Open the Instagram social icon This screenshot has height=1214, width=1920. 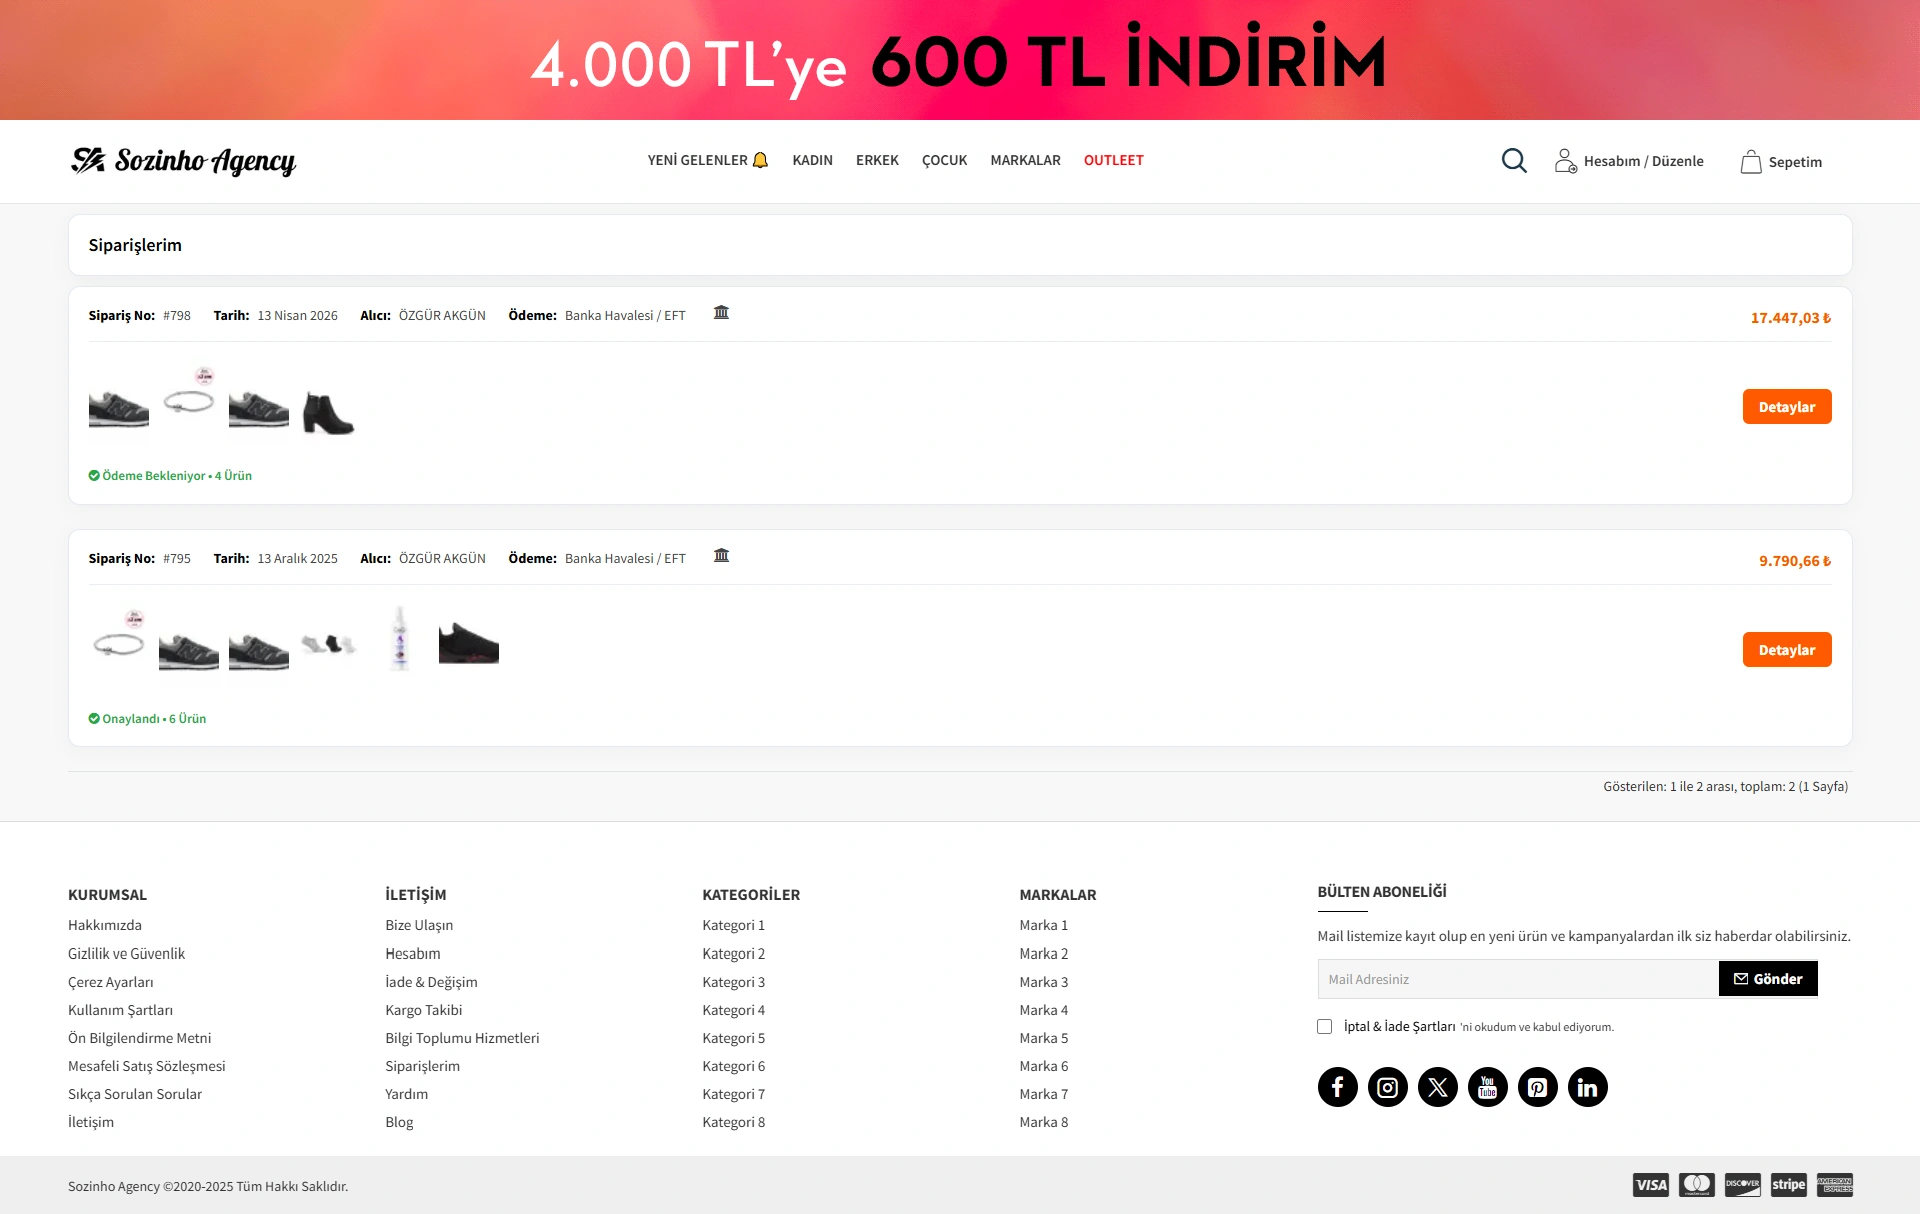[1387, 1087]
